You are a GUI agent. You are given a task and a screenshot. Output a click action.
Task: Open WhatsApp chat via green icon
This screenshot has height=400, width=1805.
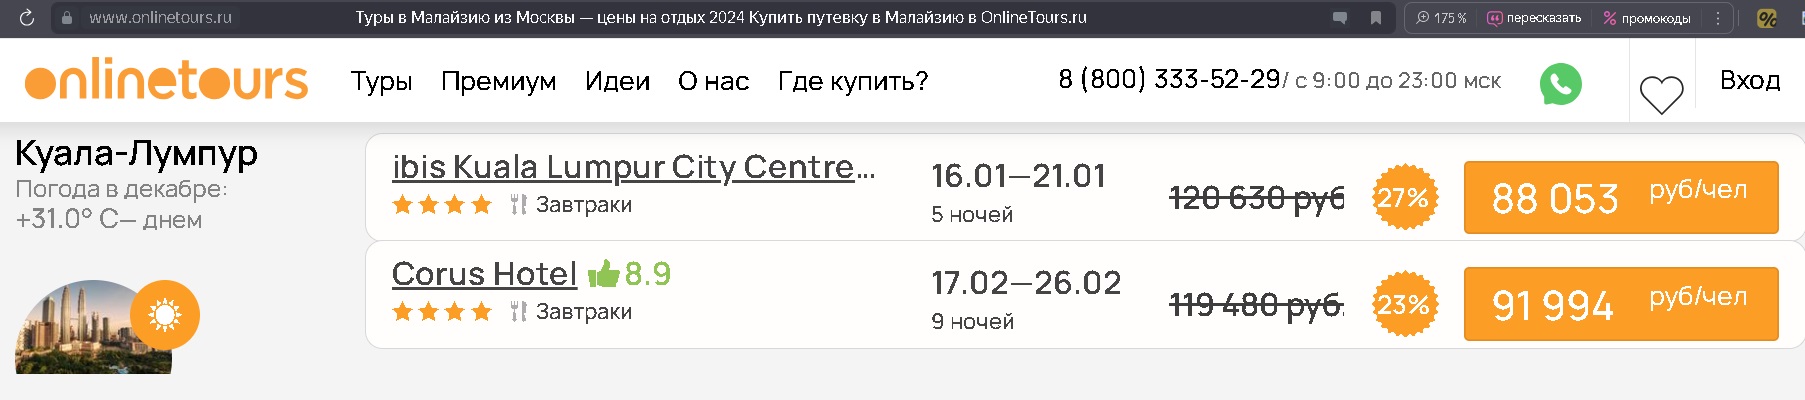(x=1560, y=84)
